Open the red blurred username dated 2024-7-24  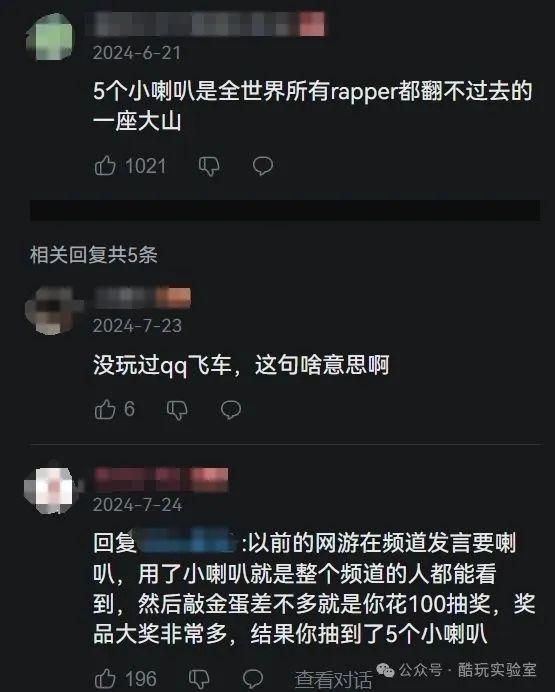click(x=161, y=478)
